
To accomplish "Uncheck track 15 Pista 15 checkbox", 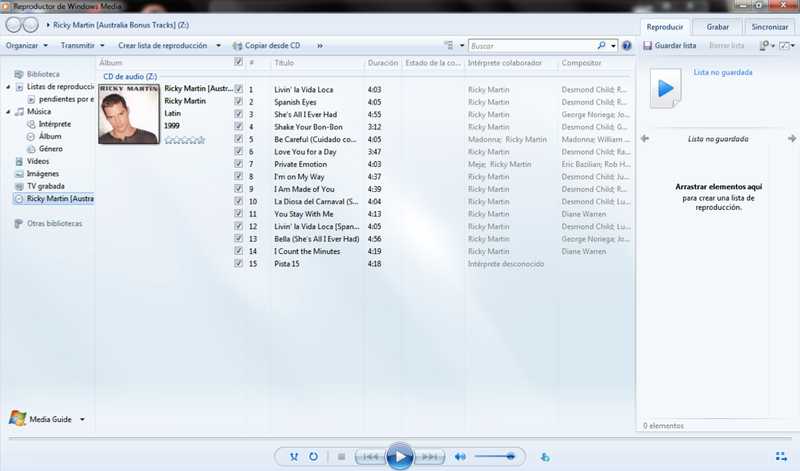I will pyautogui.click(x=238, y=263).
